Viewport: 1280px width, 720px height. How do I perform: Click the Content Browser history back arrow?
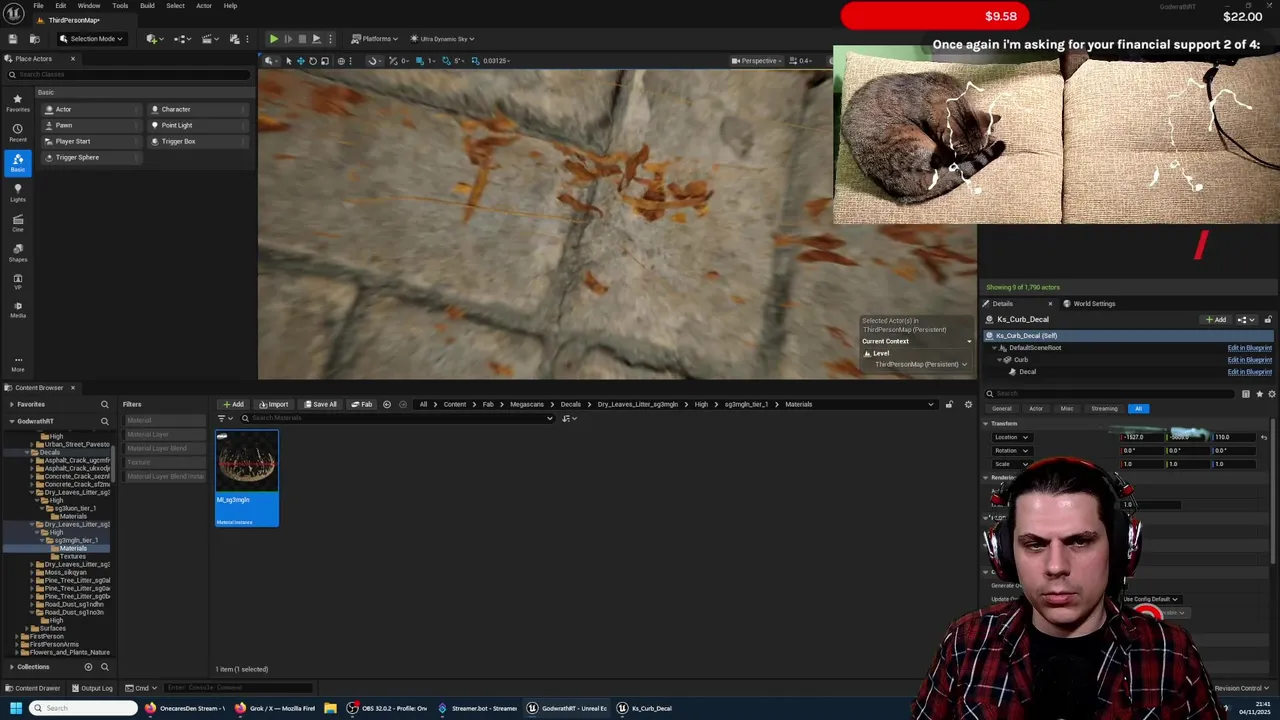tap(387, 404)
